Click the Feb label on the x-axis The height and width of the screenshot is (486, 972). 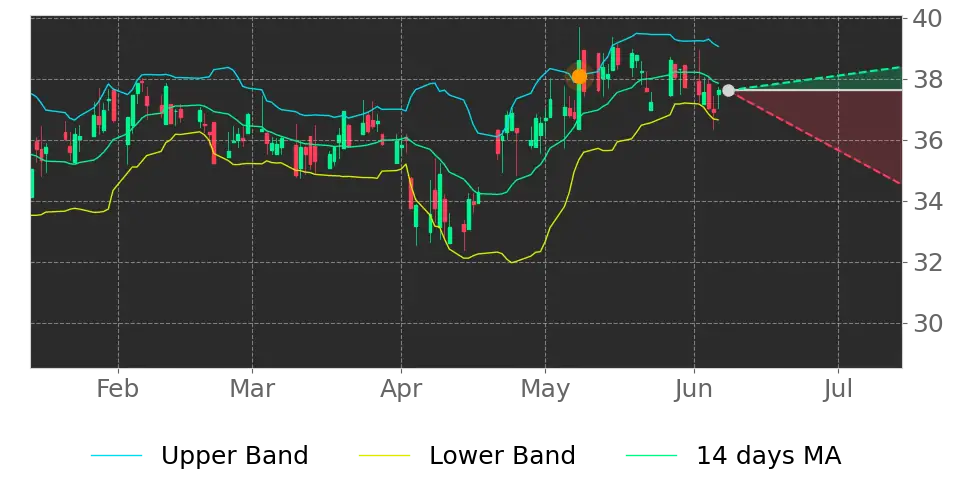click(118, 389)
